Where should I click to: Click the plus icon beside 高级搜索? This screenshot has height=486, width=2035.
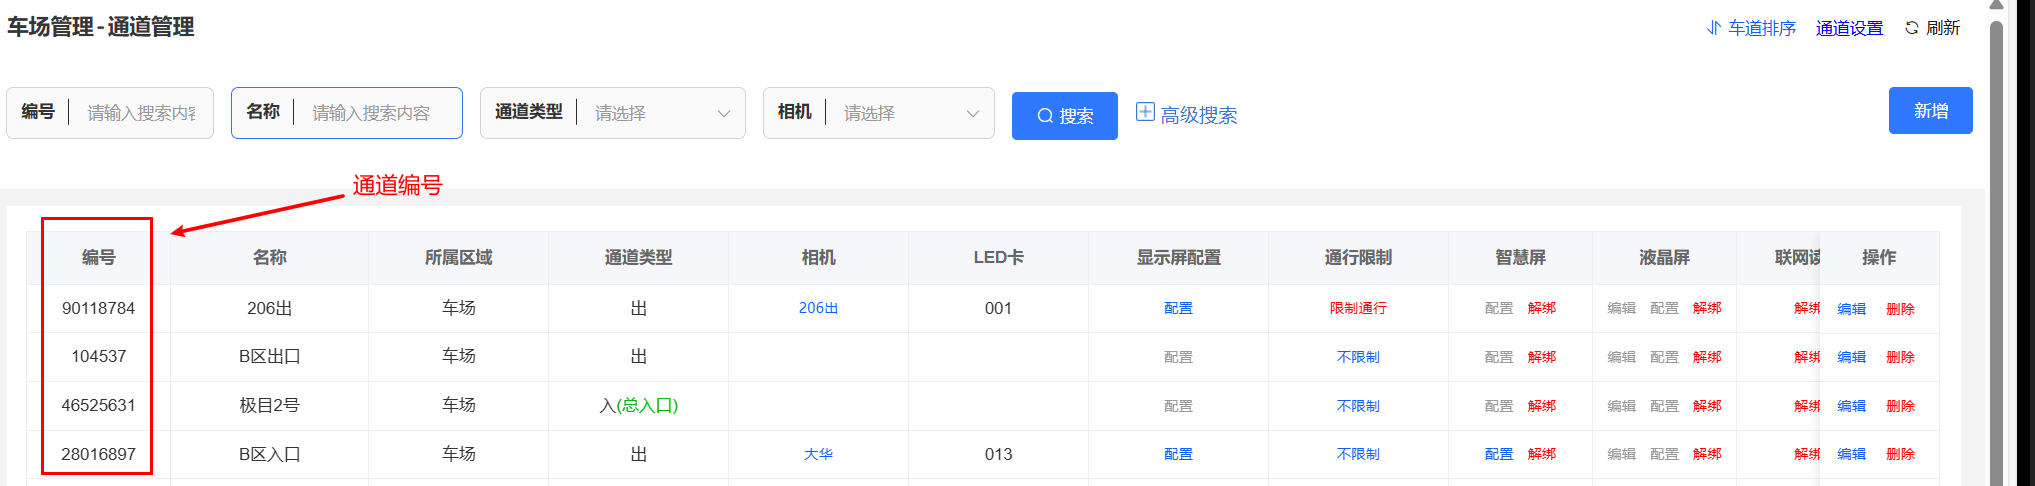[1145, 112]
